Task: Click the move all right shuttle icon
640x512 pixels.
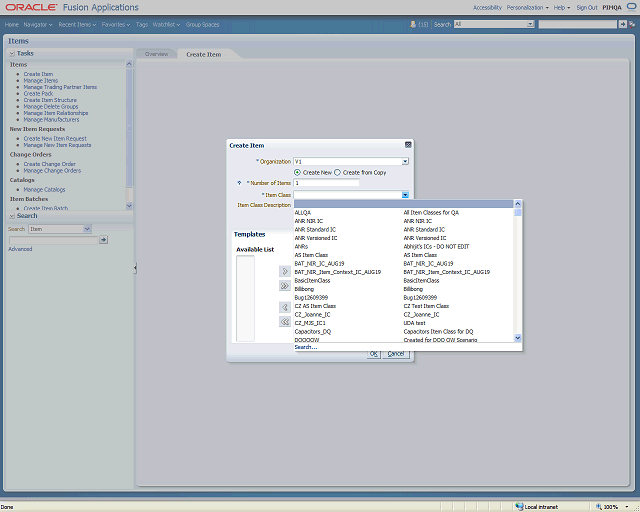Action: click(x=284, y=285)
